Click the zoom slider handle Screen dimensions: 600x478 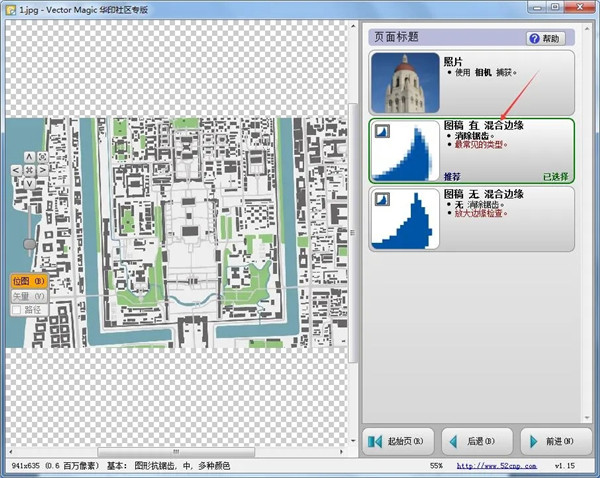click(29, 243)
